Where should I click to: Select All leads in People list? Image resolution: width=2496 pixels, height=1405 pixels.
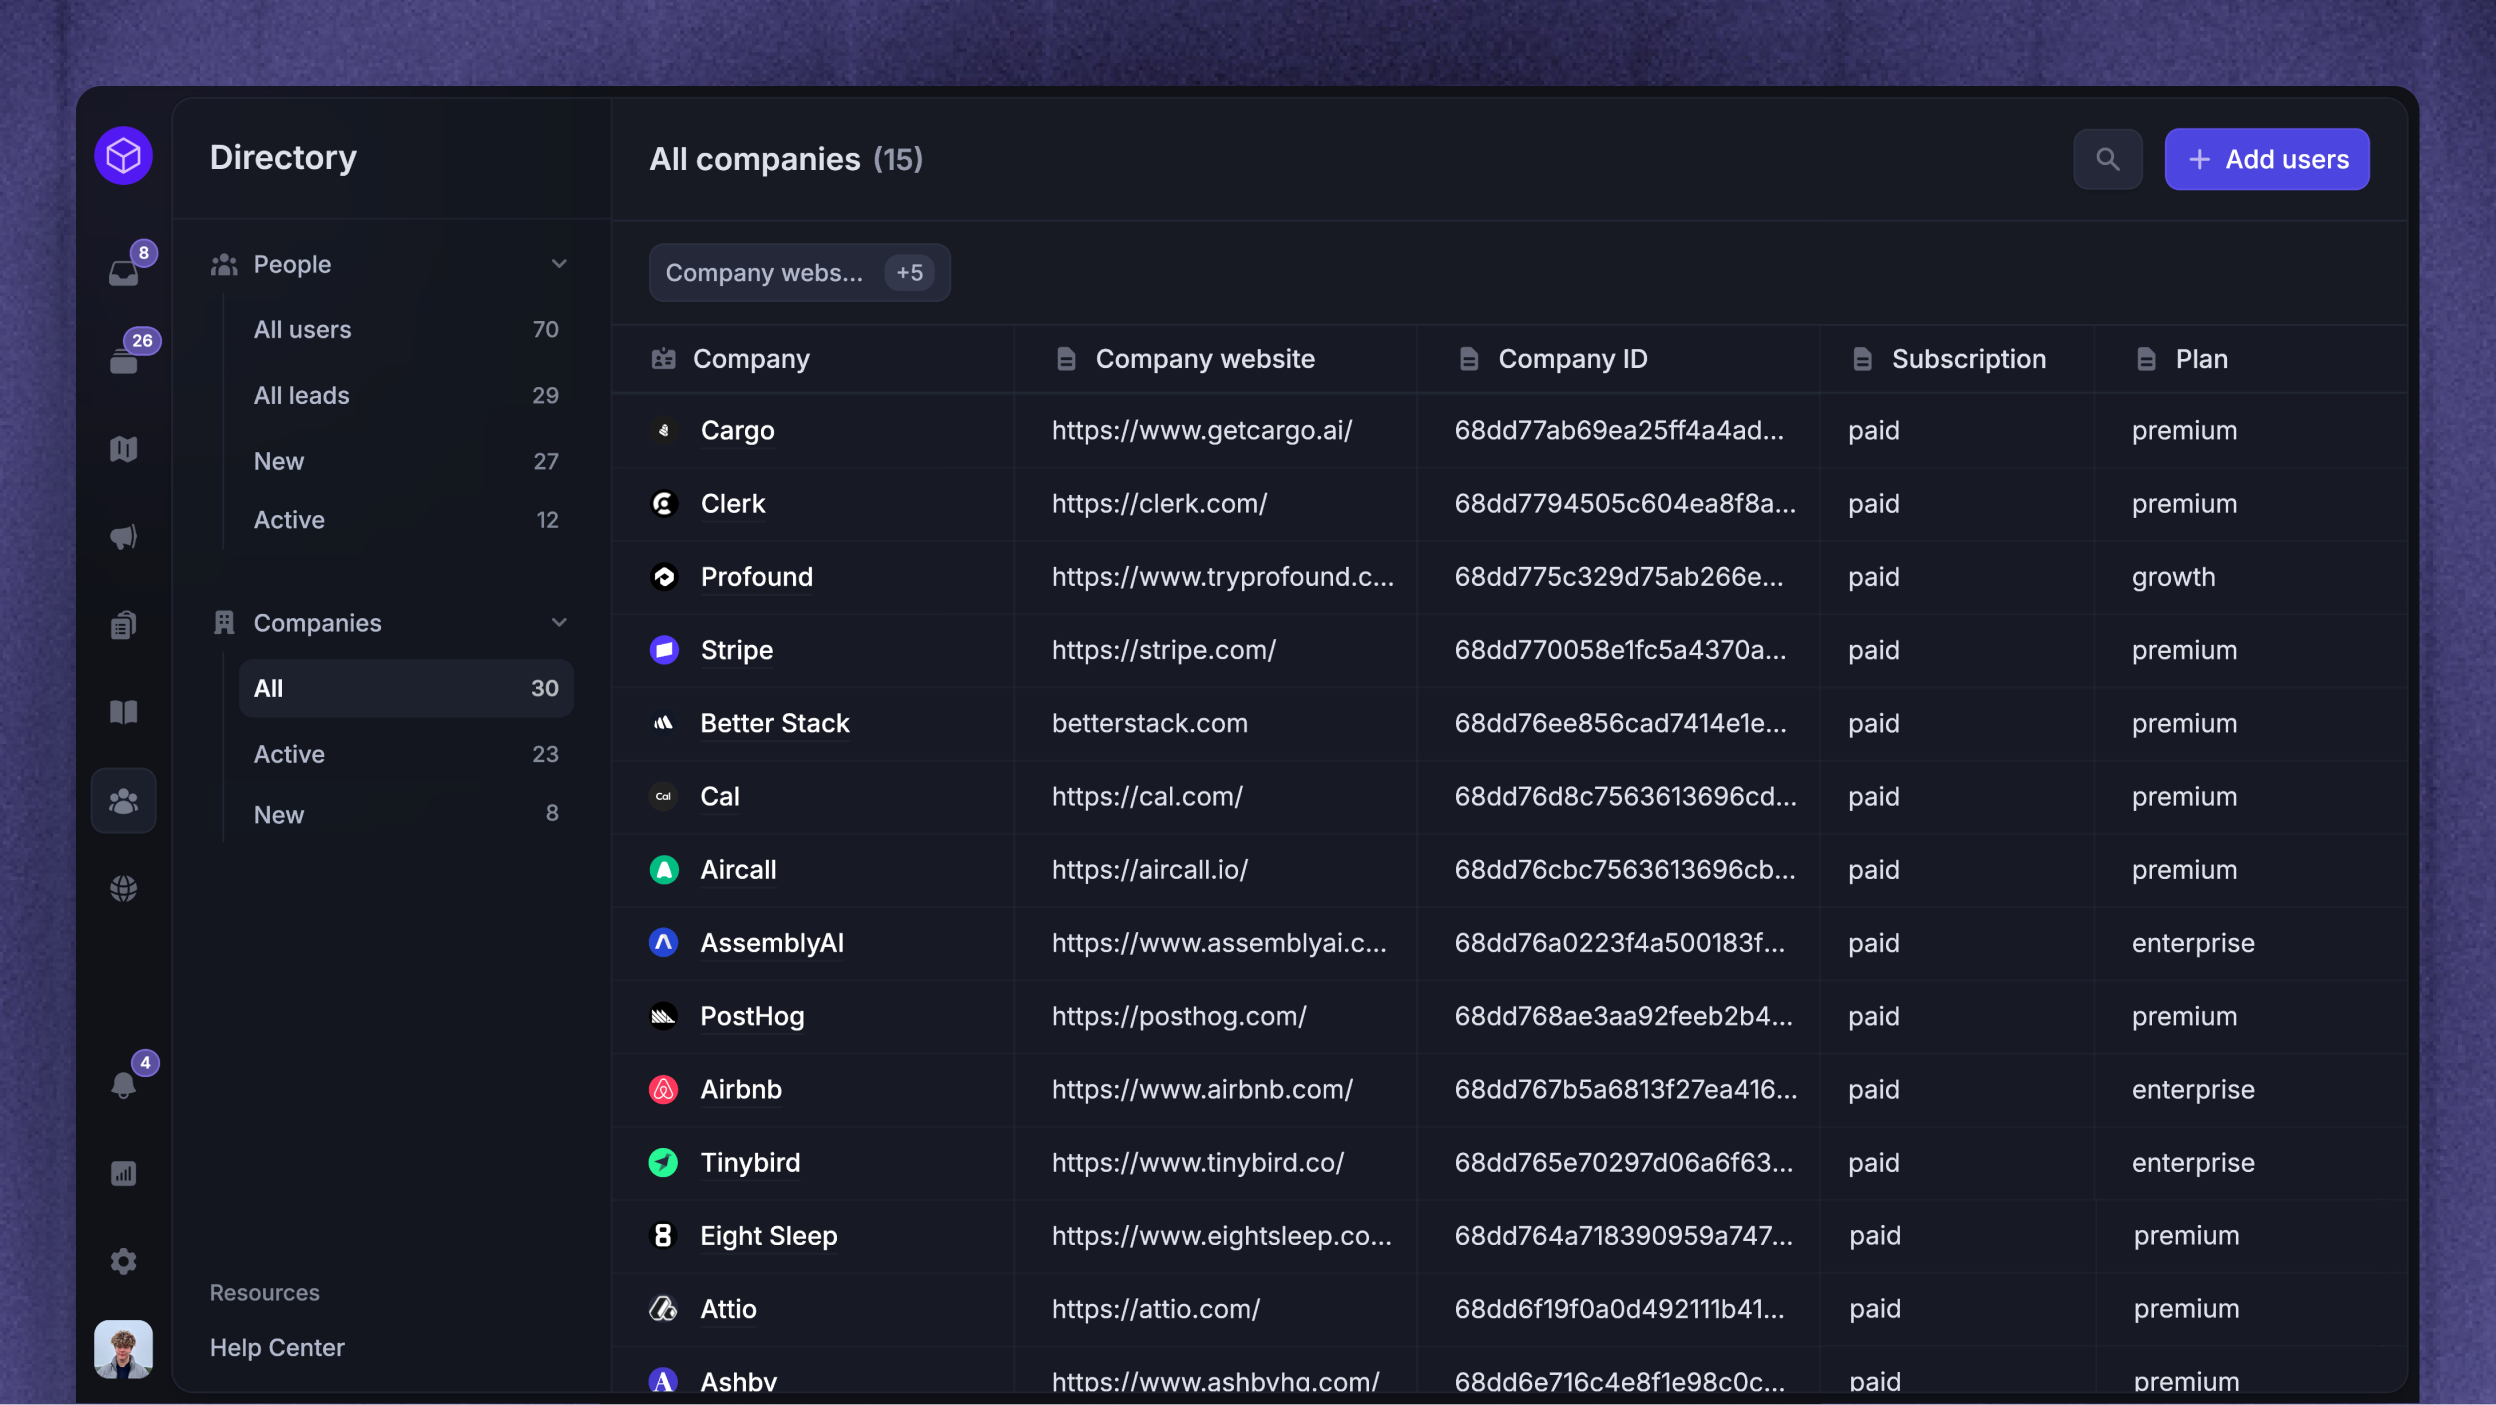(x=405, y=396)
